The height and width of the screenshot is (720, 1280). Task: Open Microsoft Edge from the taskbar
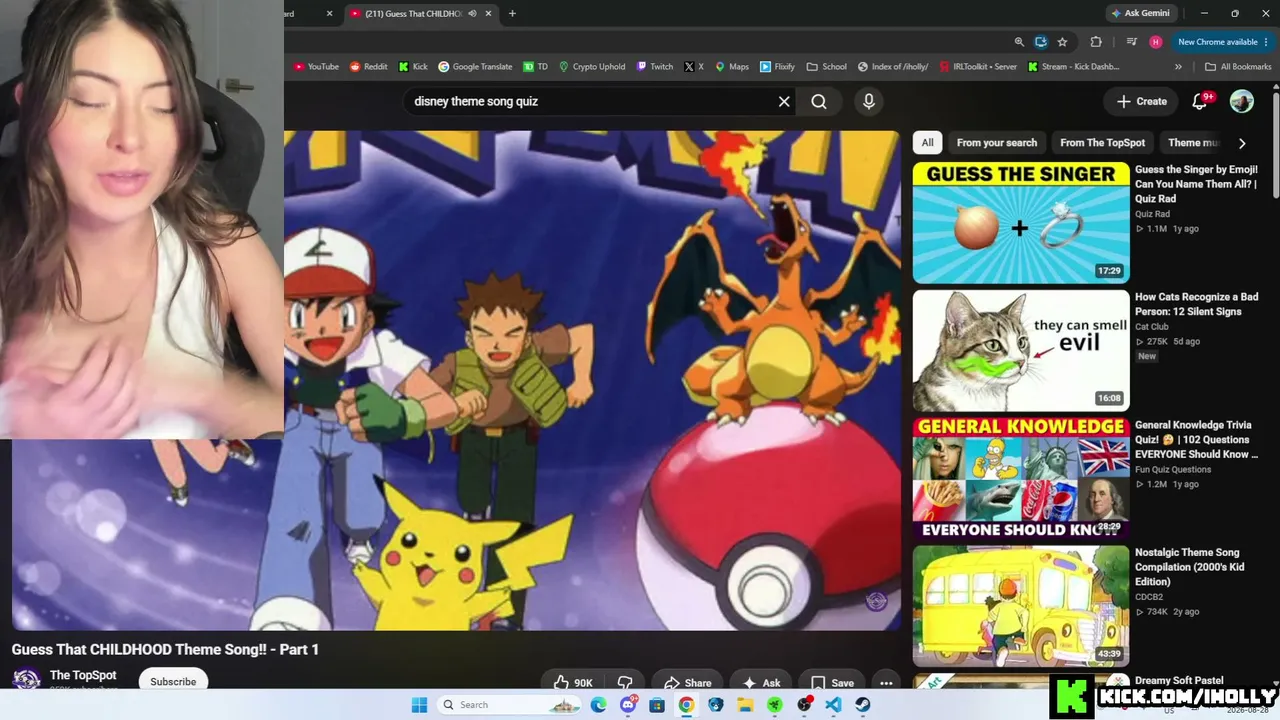point(598,705)
